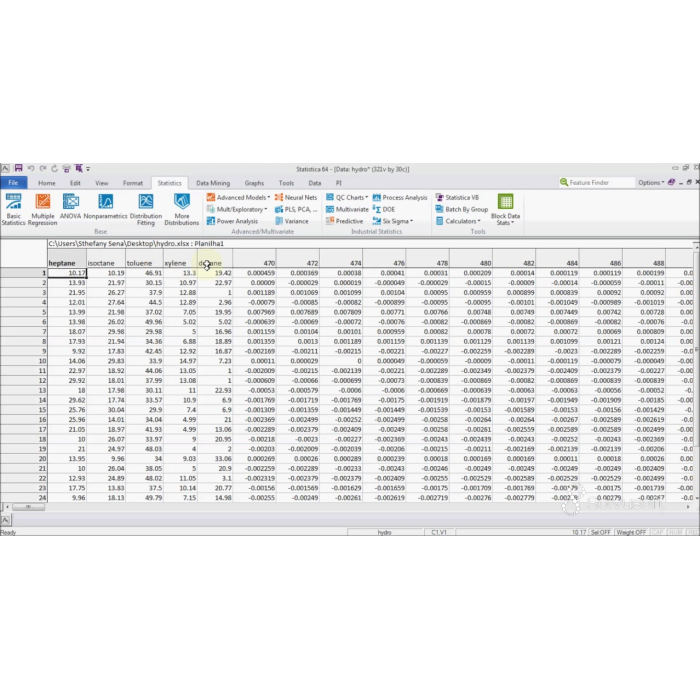Switch to the Format ribbon tab
Image resolution: width=700 pixels, height=700 pixels.
(133, 183)
